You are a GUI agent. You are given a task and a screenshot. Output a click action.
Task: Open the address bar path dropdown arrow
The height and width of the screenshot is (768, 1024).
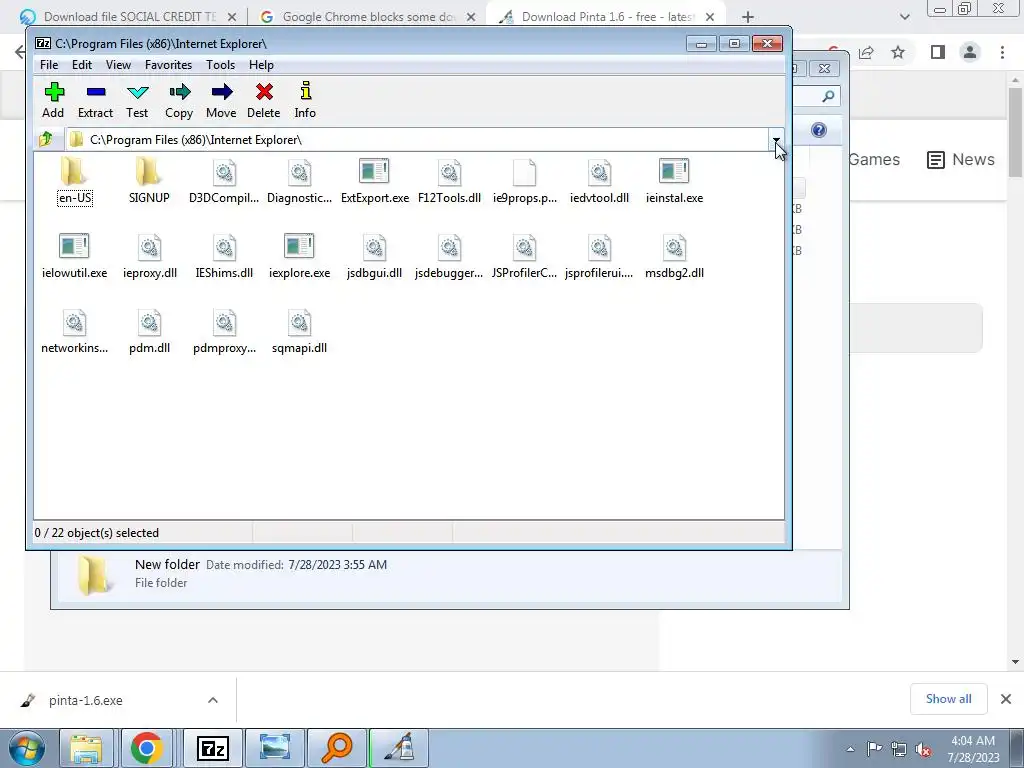coord(776,139)
